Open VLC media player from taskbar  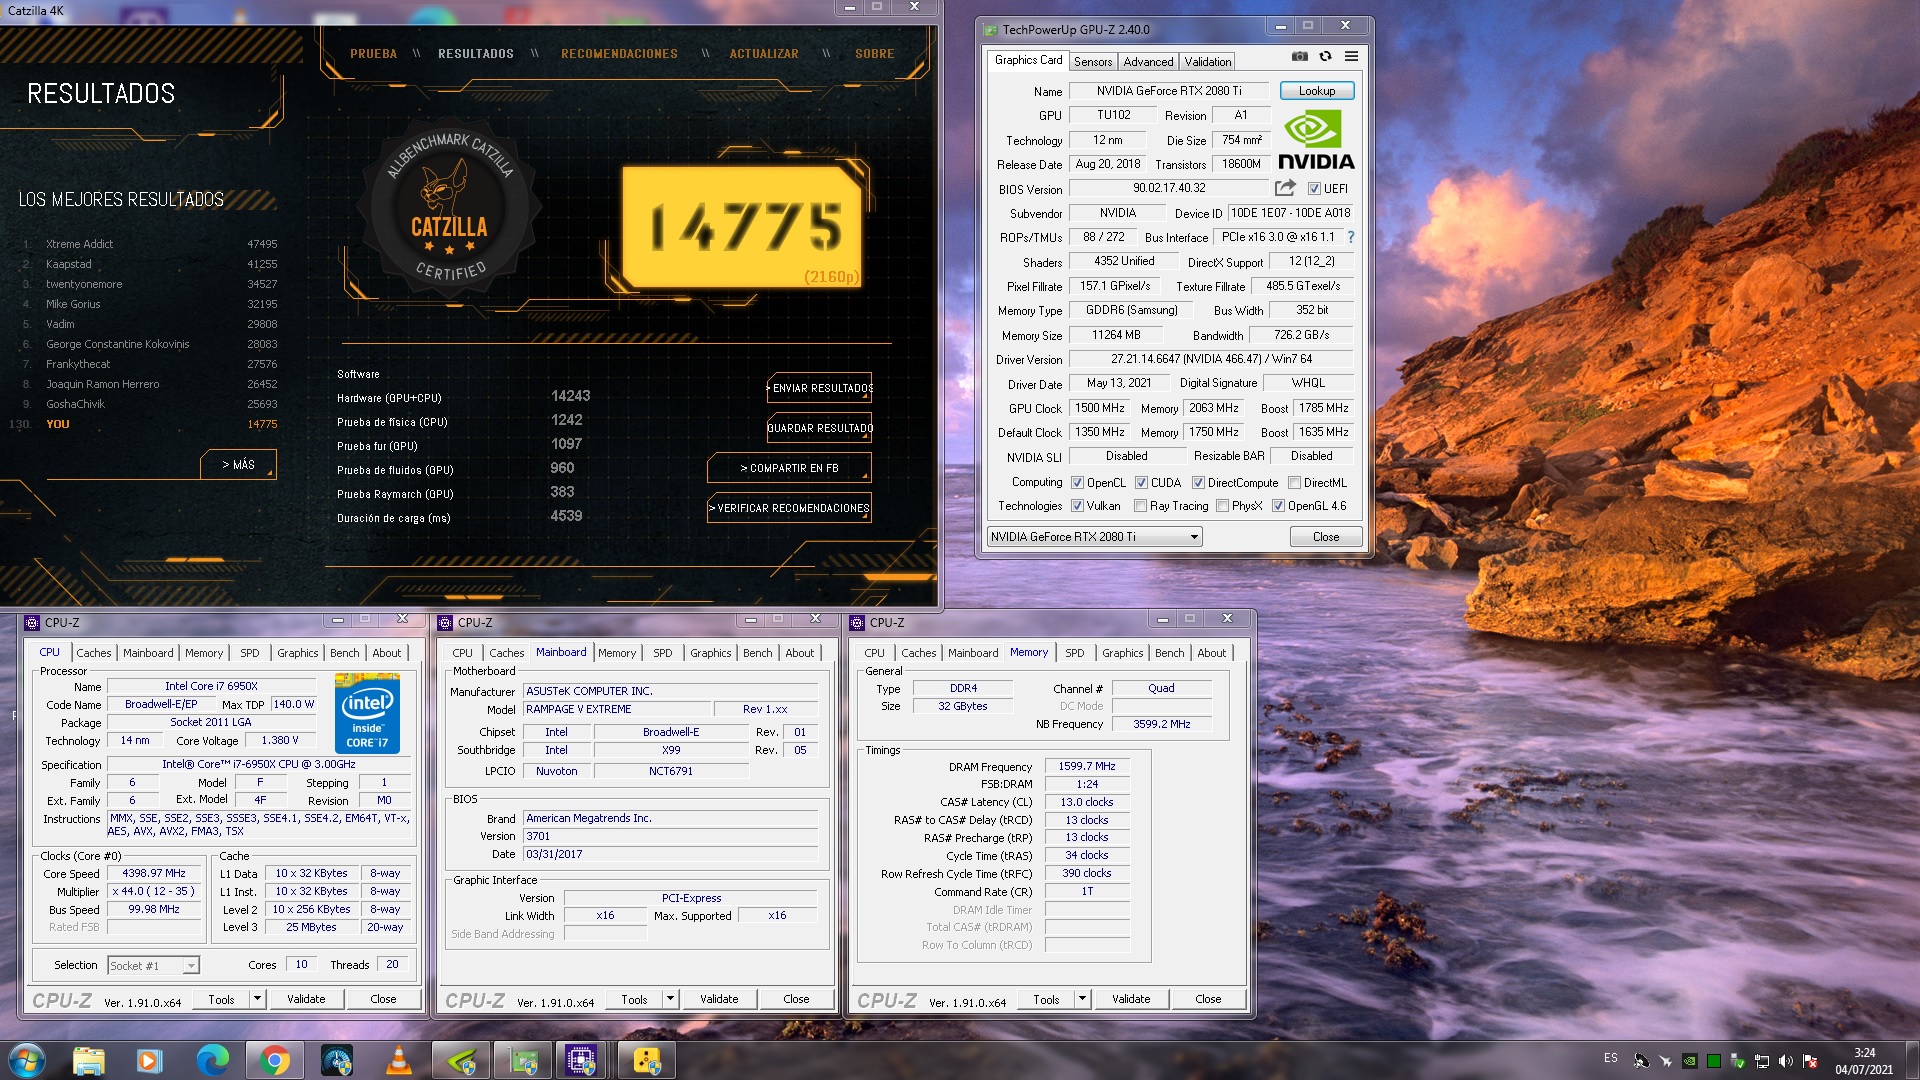click(x=398, y=1060)
